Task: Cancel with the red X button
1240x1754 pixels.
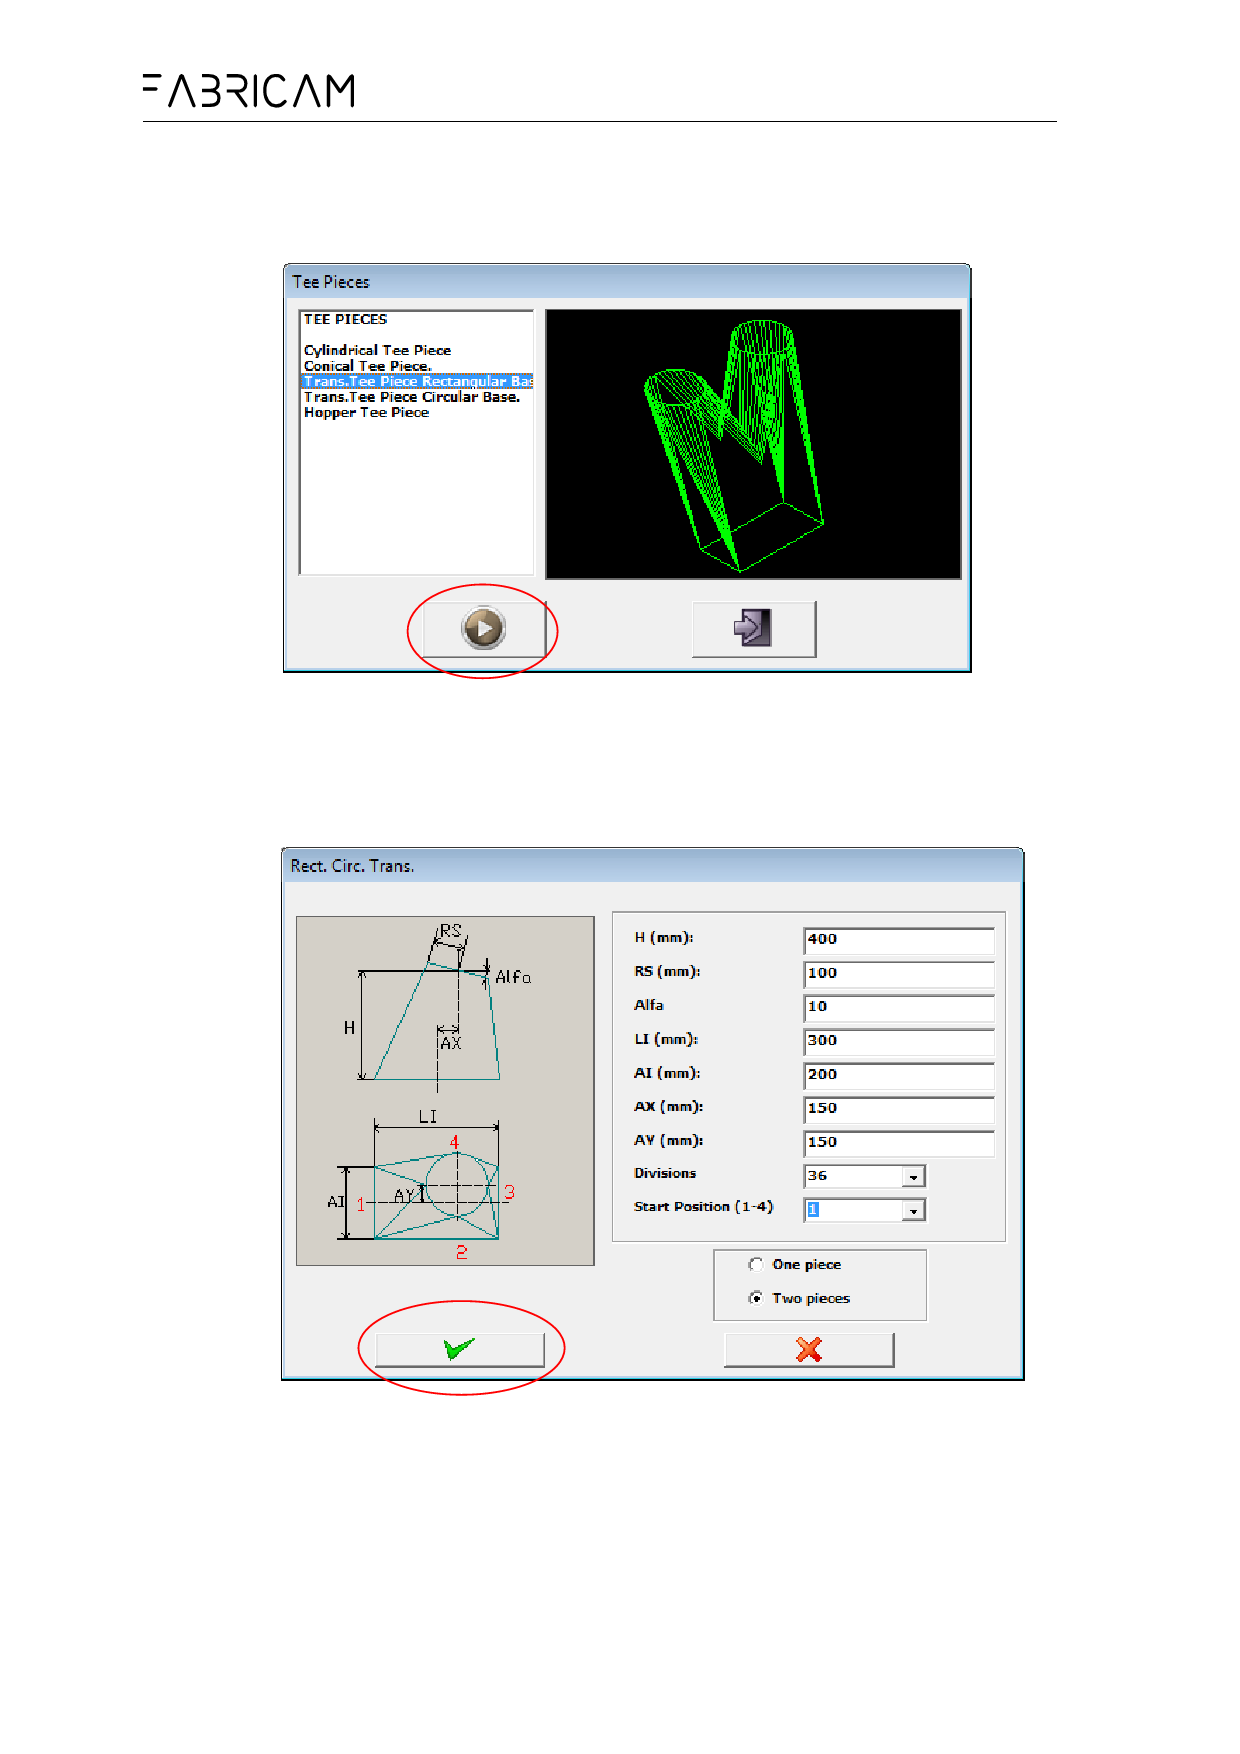Action: (808, 1349)
